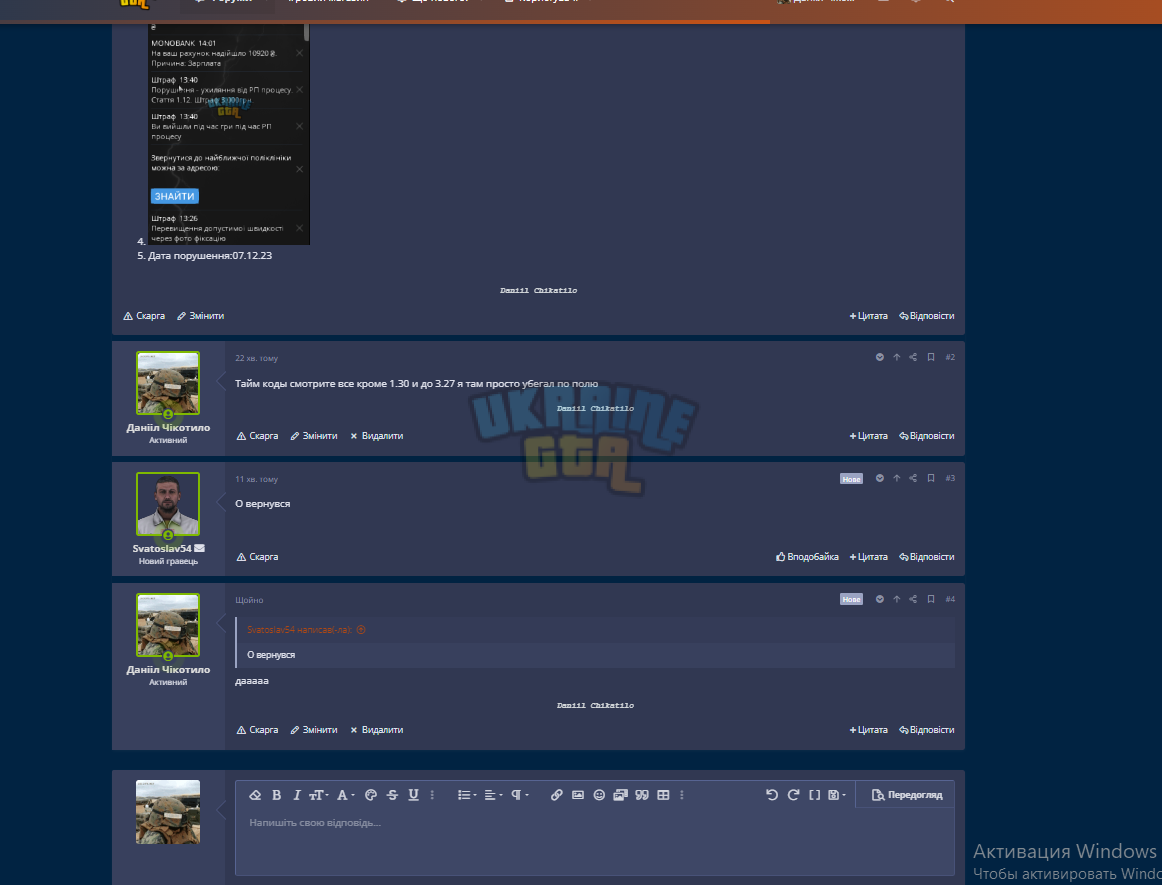This screenshot has height=885, width=1162.
Task: Expand more insert options in editor
Action: 682,795
